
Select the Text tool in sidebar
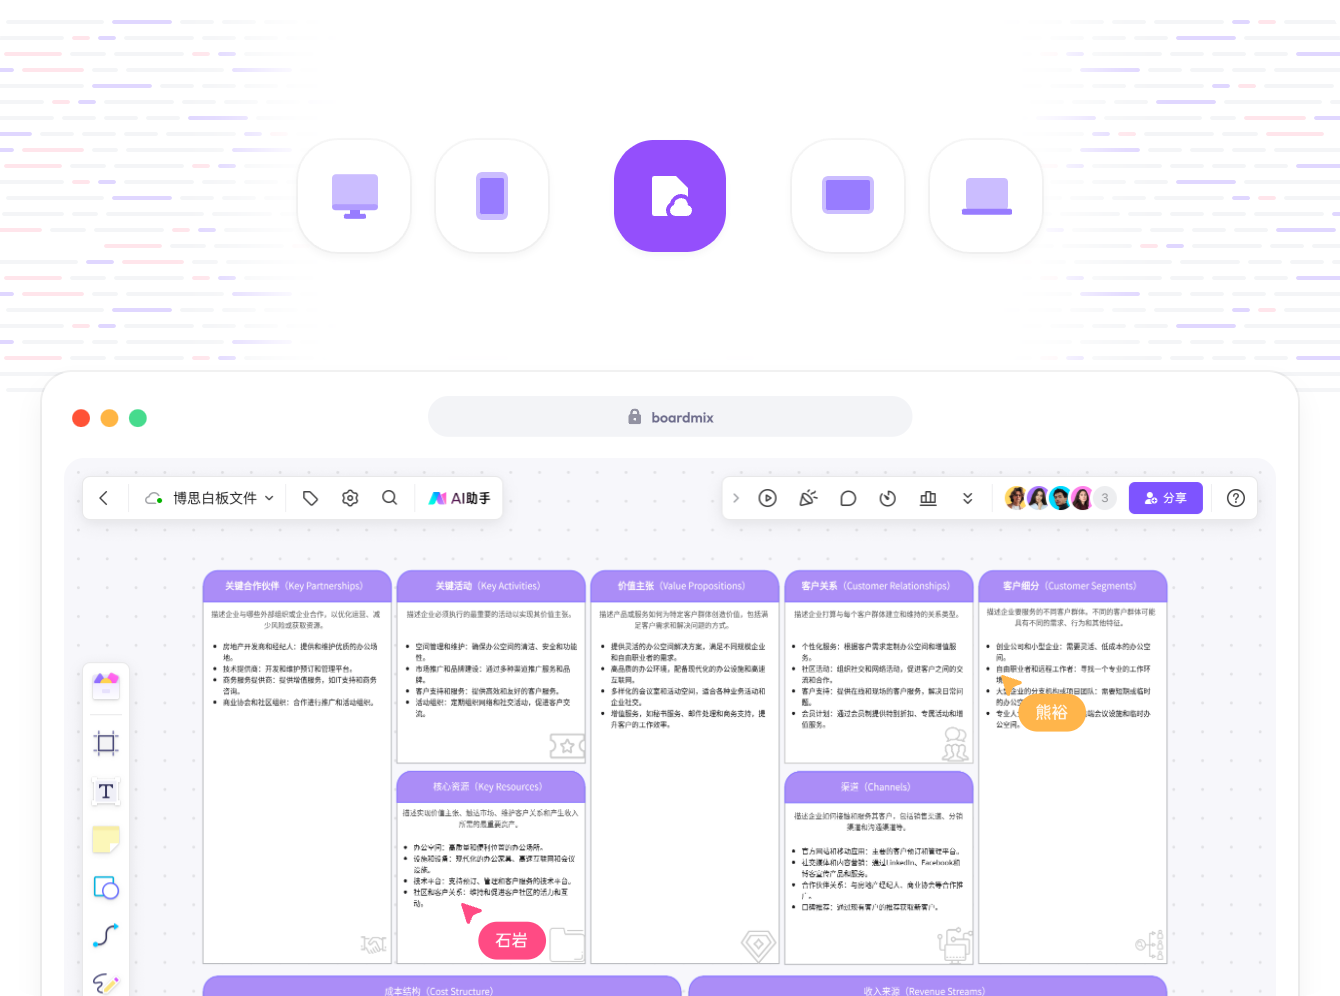(106, 791)
